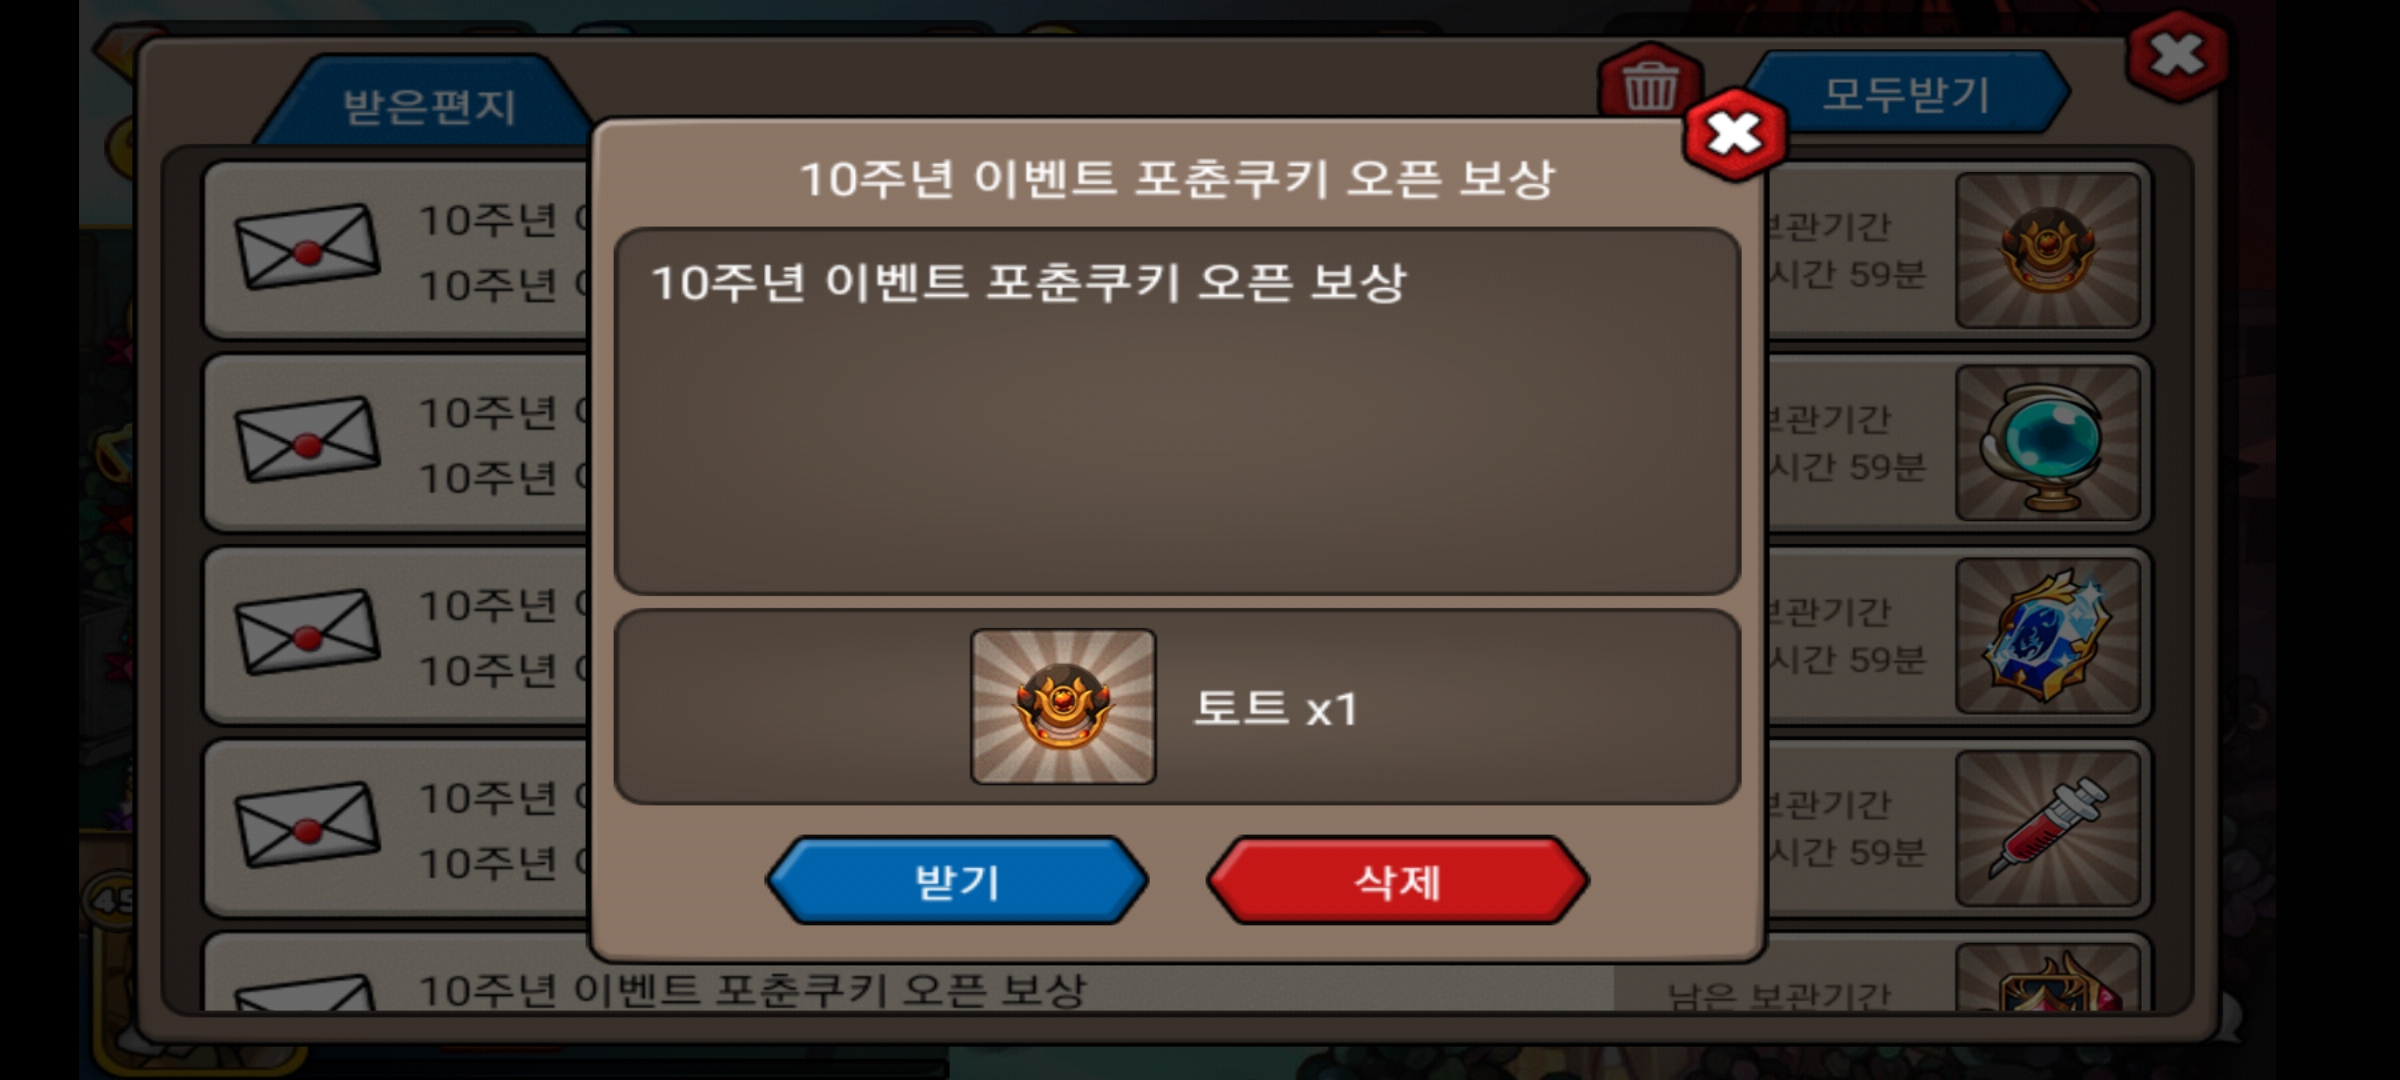Click the red 삭제 delete button
2400x1080 pixels.
tap(1397, 881)
